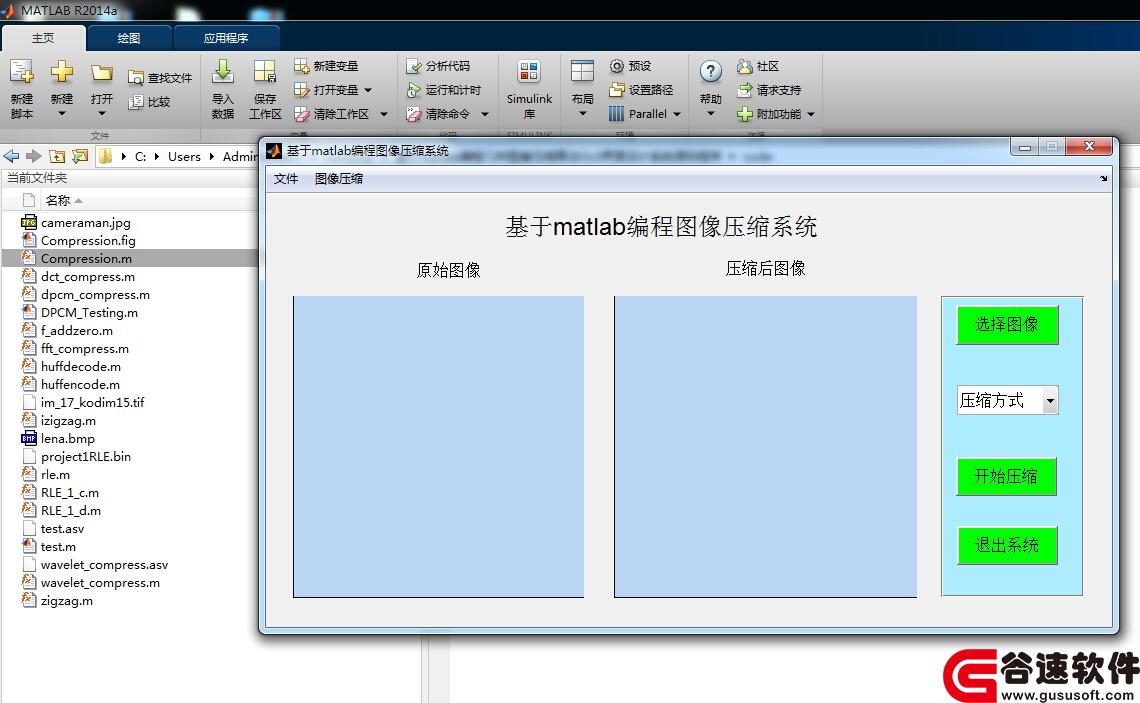
Task: Click the Open (打开) folder icon
Action: coord(102,73)
